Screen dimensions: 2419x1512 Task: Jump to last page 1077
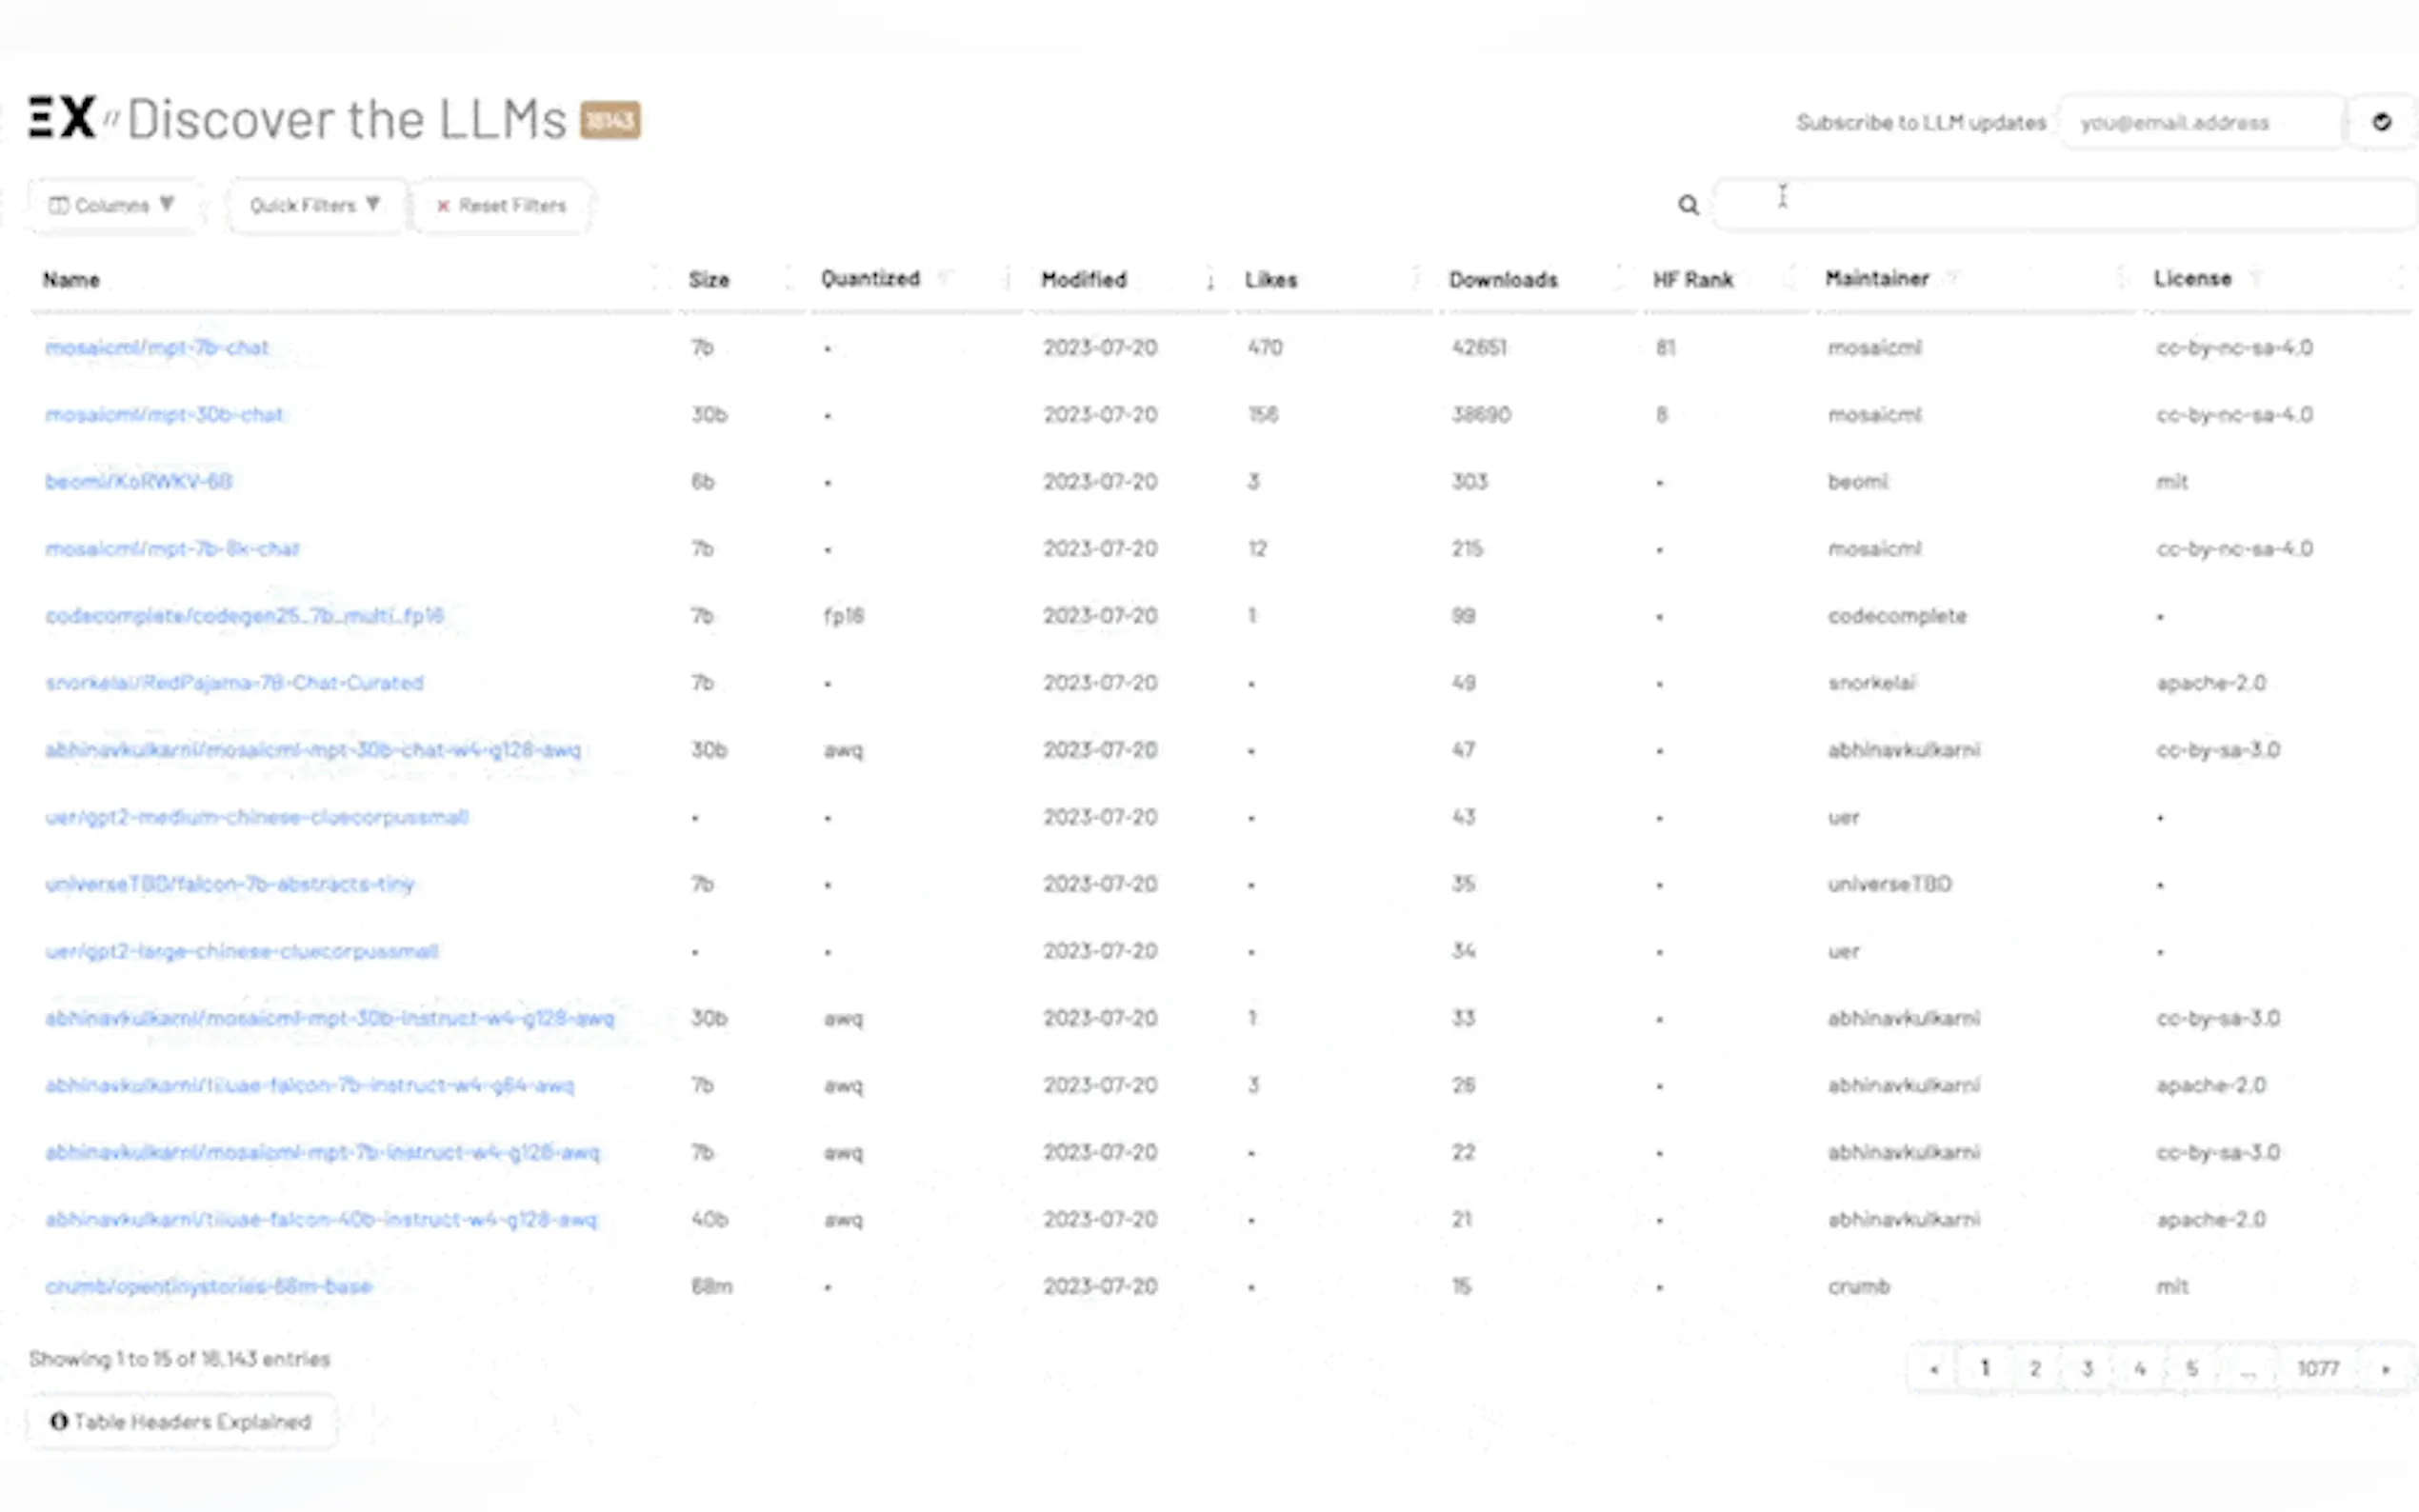tap(2317, 1369)
